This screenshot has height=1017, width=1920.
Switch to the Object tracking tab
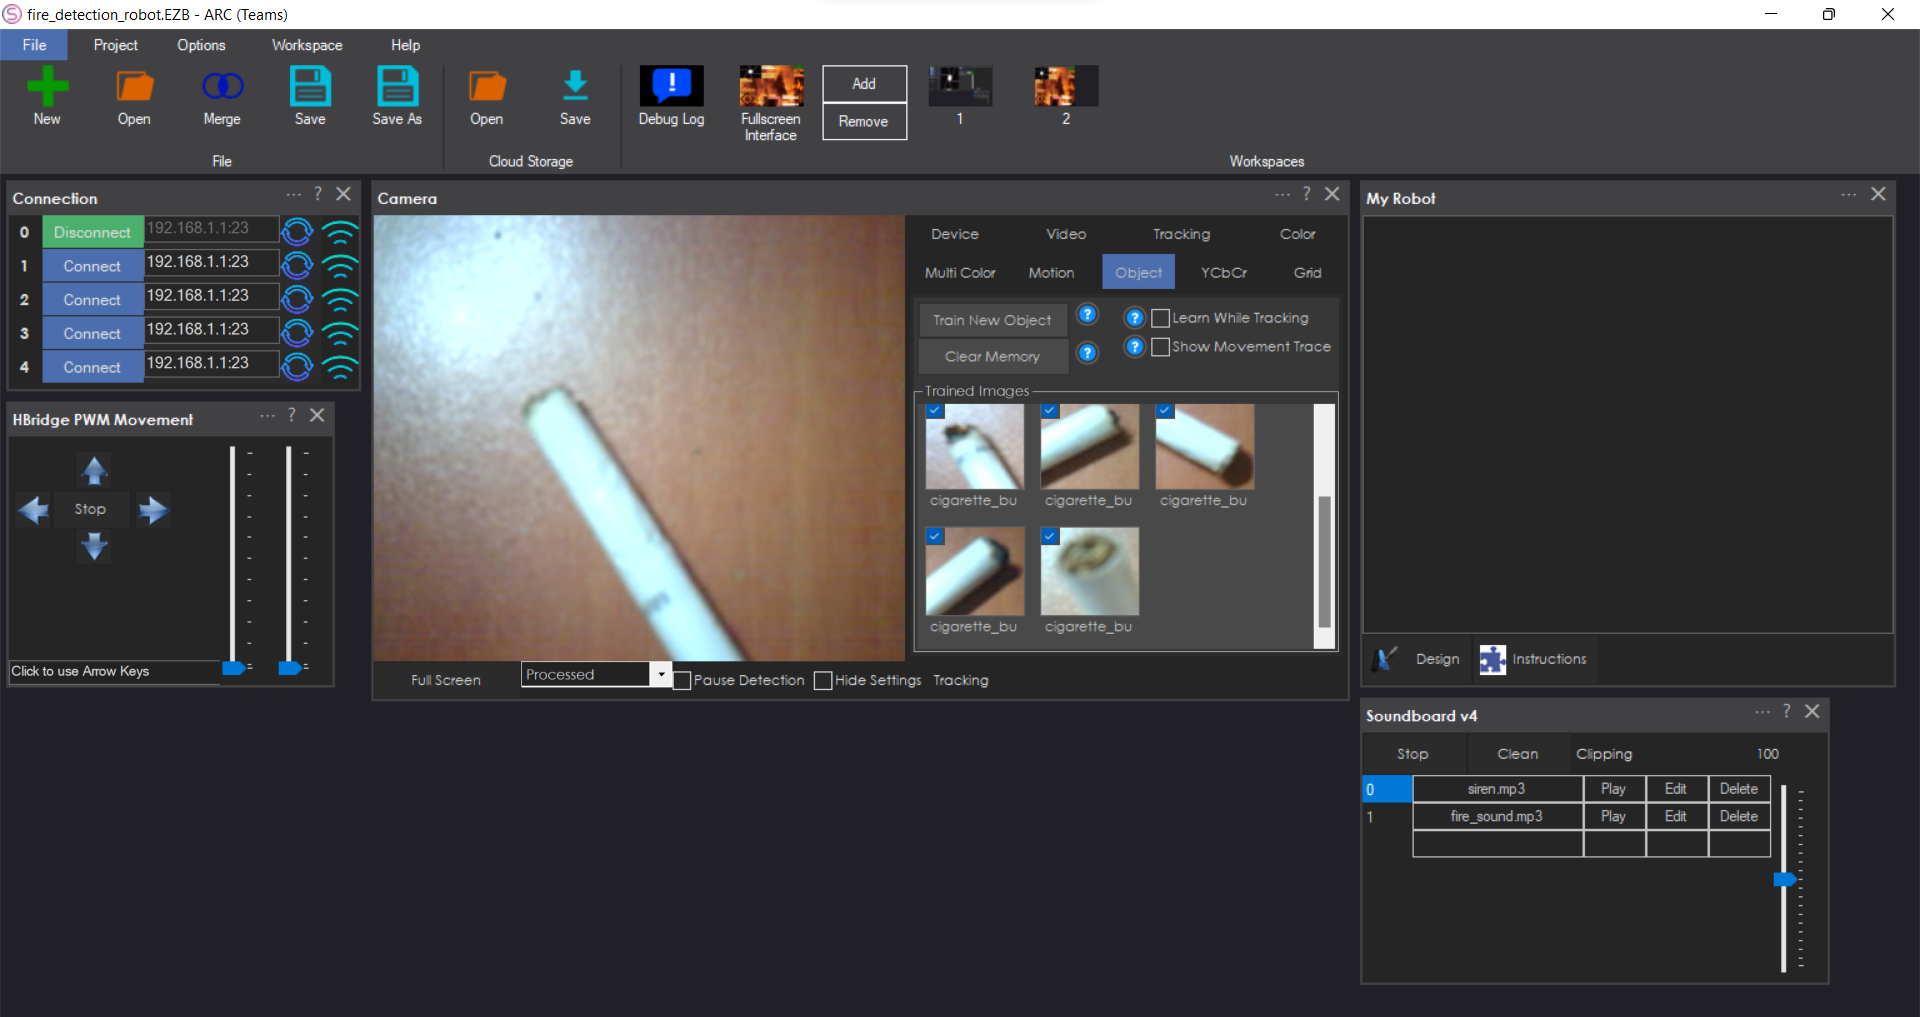1138,272
